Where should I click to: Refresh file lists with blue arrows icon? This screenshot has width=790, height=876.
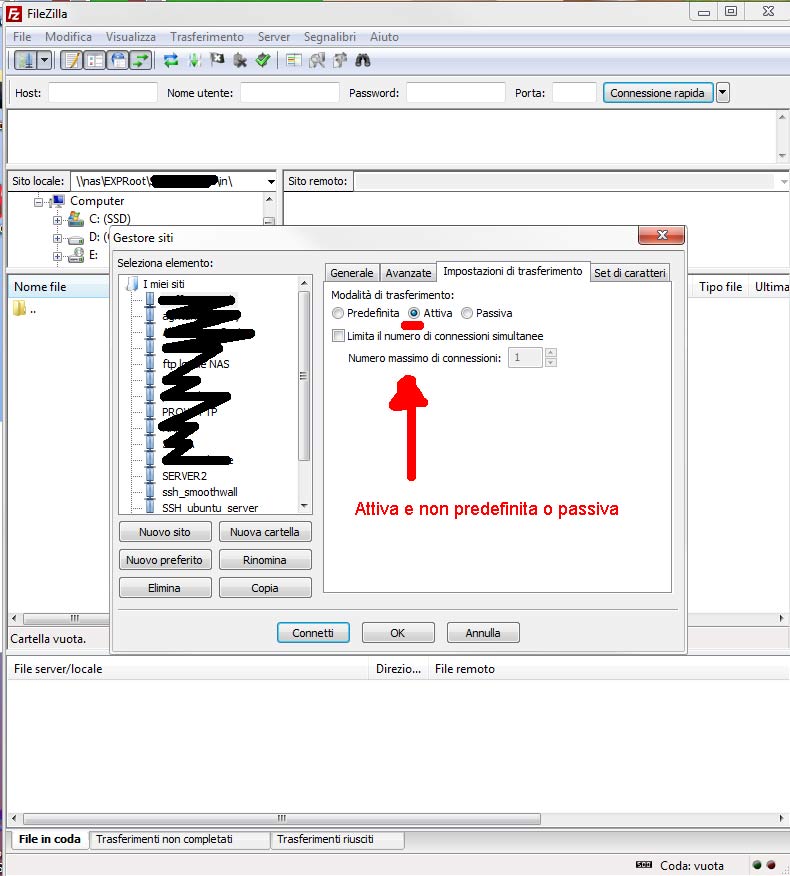tap(170, 60)
